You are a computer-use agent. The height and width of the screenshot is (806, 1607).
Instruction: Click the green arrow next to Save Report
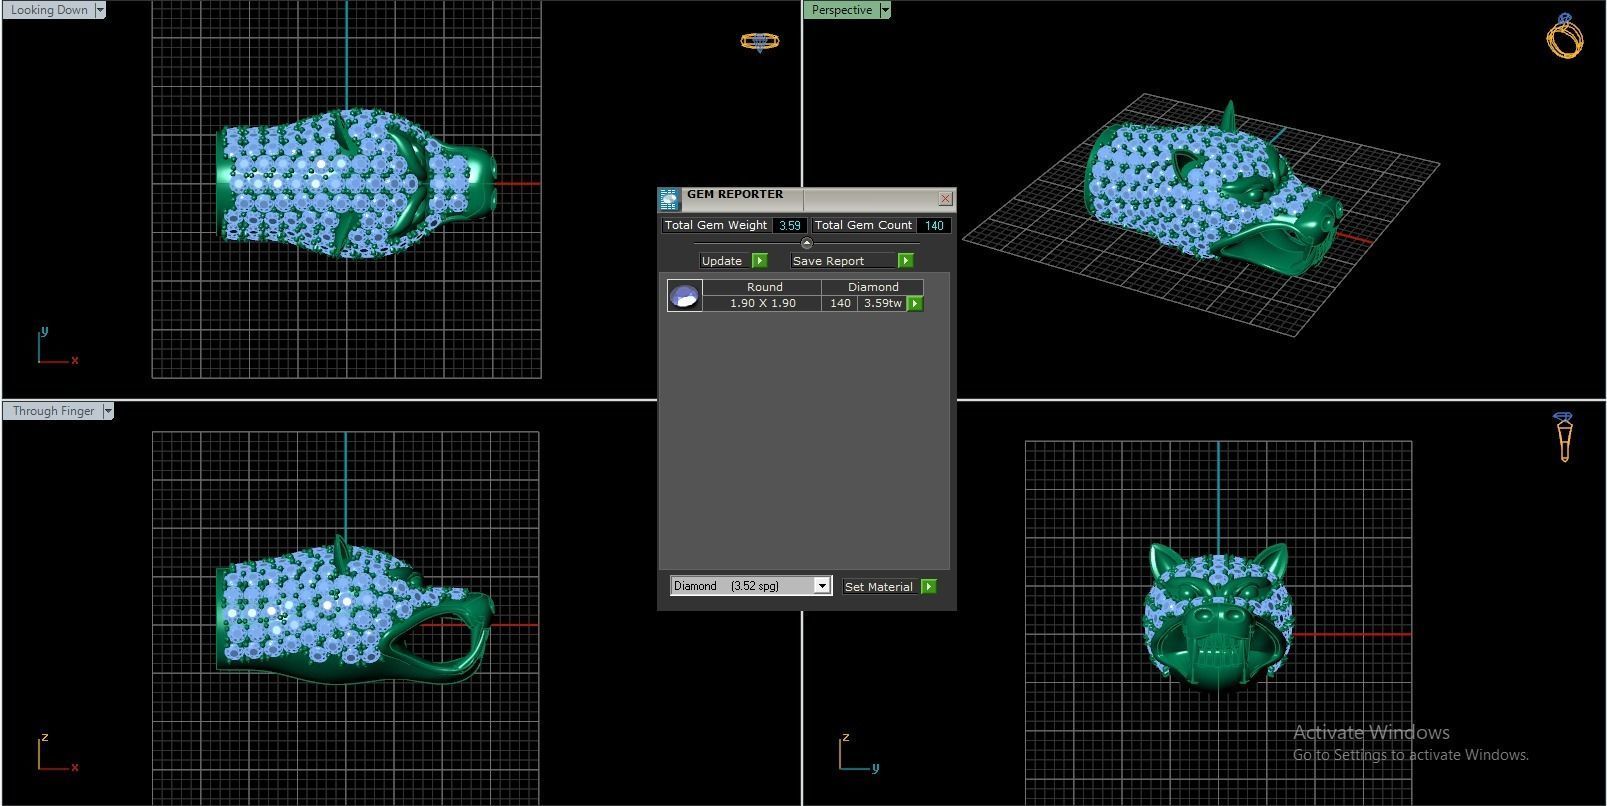pos(905,261)
